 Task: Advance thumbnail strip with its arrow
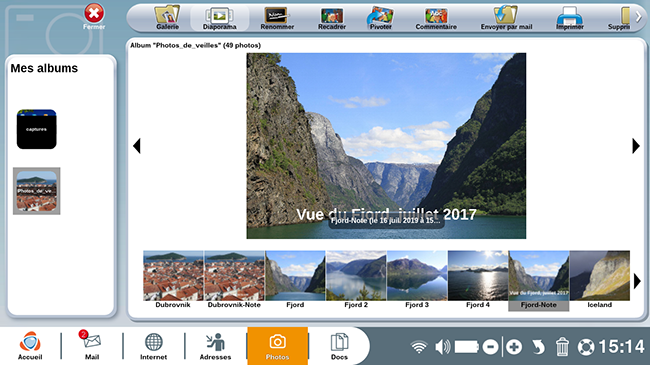click(637, 281)
